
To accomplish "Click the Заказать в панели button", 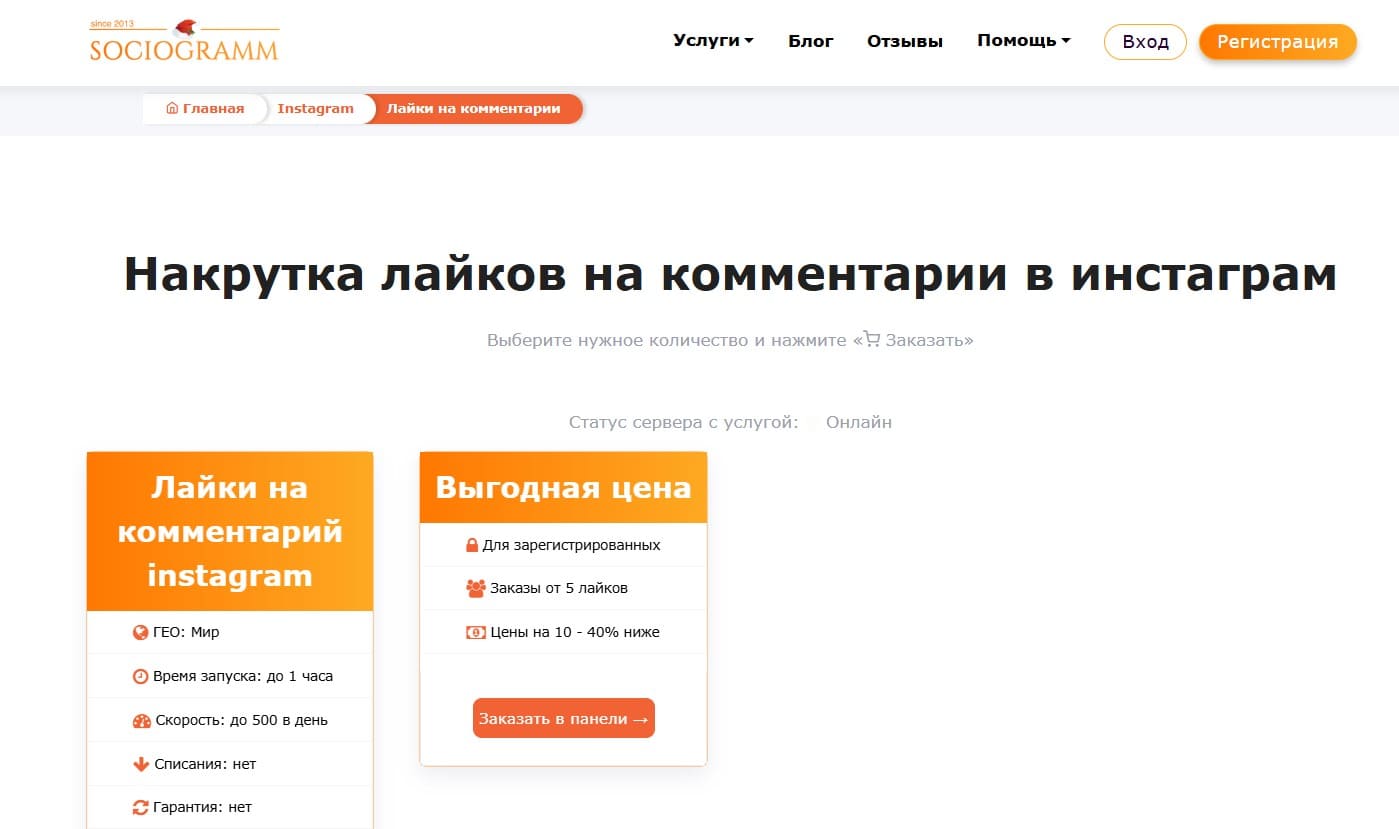I will (564, 718).
